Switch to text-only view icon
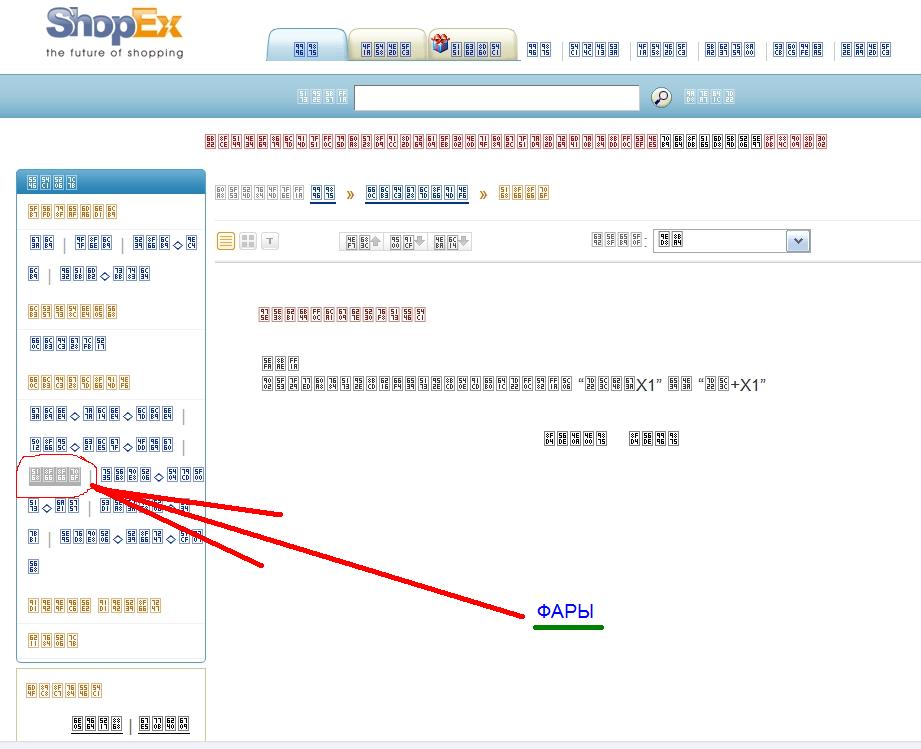This screenshot has height=749, width=921. click(x=270, y=241)
